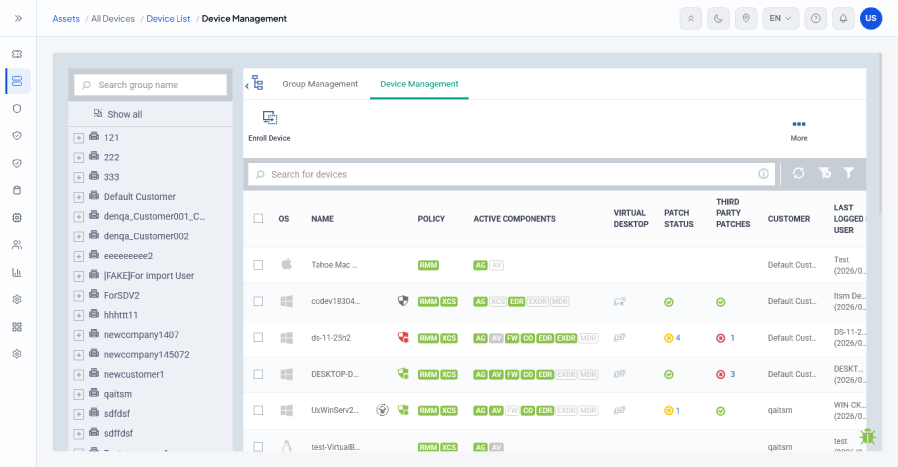Click in Search group name field
The image size is (898, 467).
point(151,85)
